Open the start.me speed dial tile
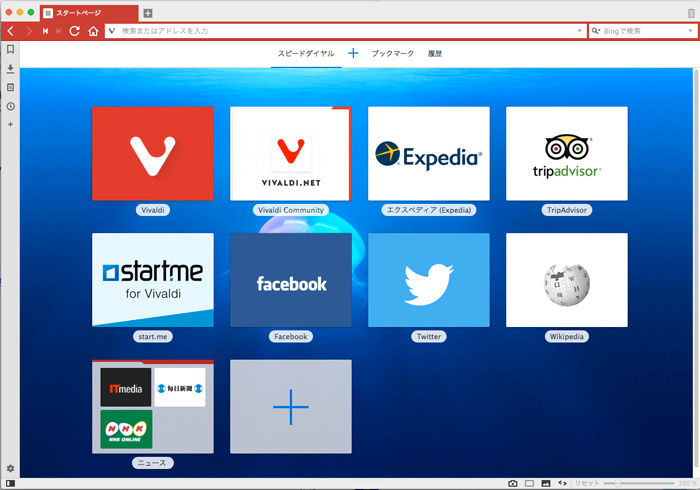 pos(153,280)
